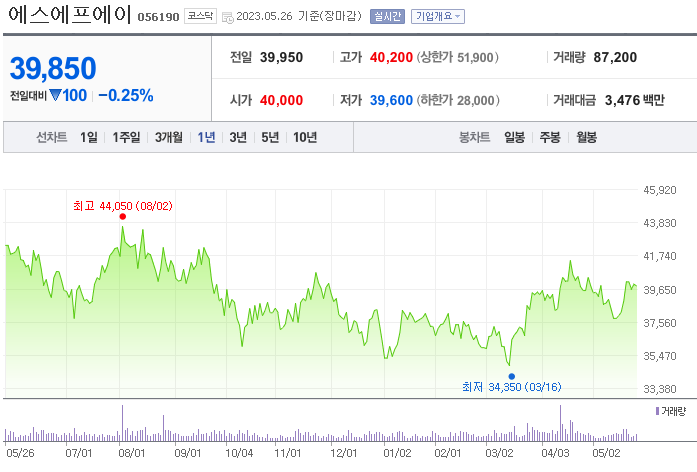The width and height of the screenshot is (697, 472).
Task: Click the current price 39,850
Action: click(53, 68)
